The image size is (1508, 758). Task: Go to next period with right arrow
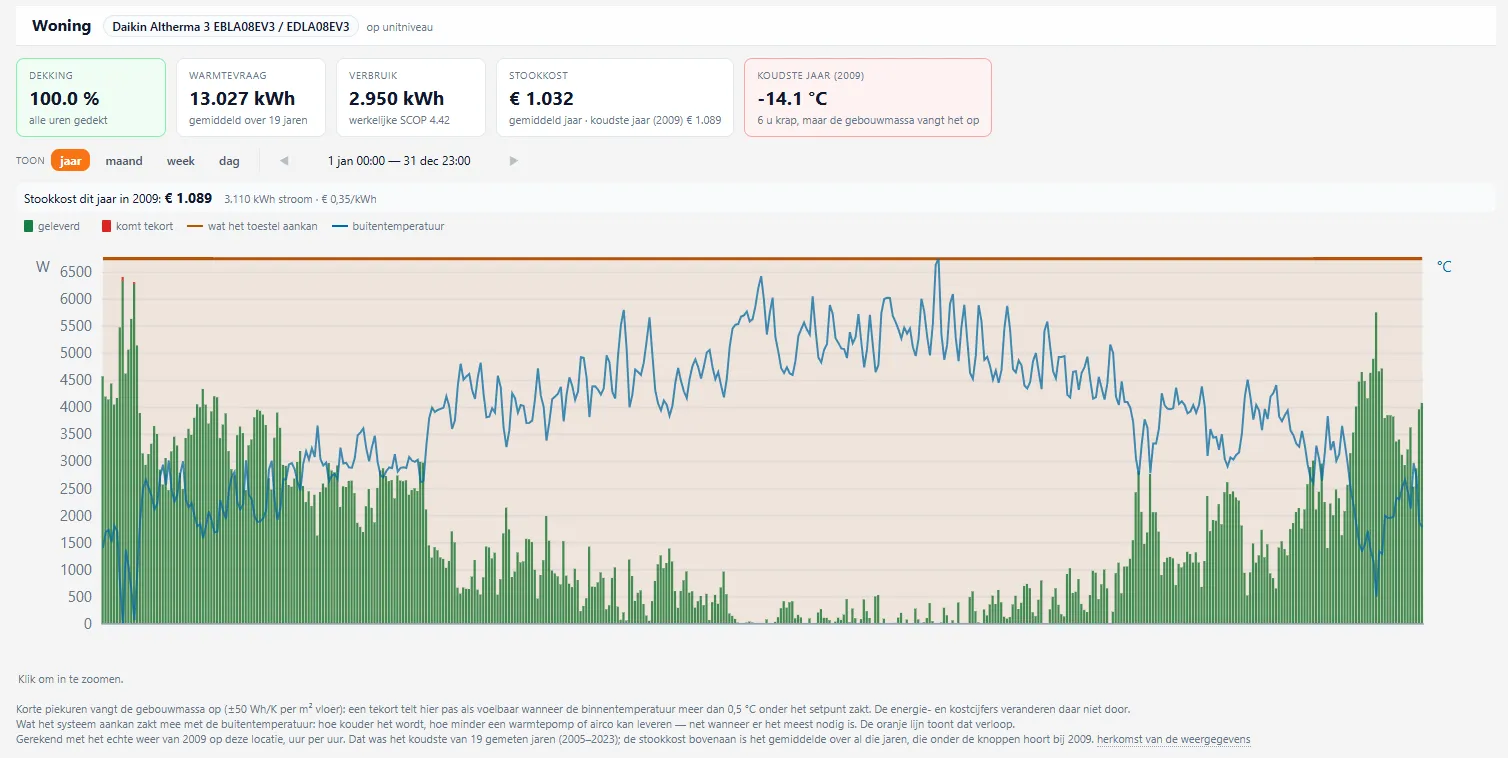pyautogui.click(x=514, y=161)
